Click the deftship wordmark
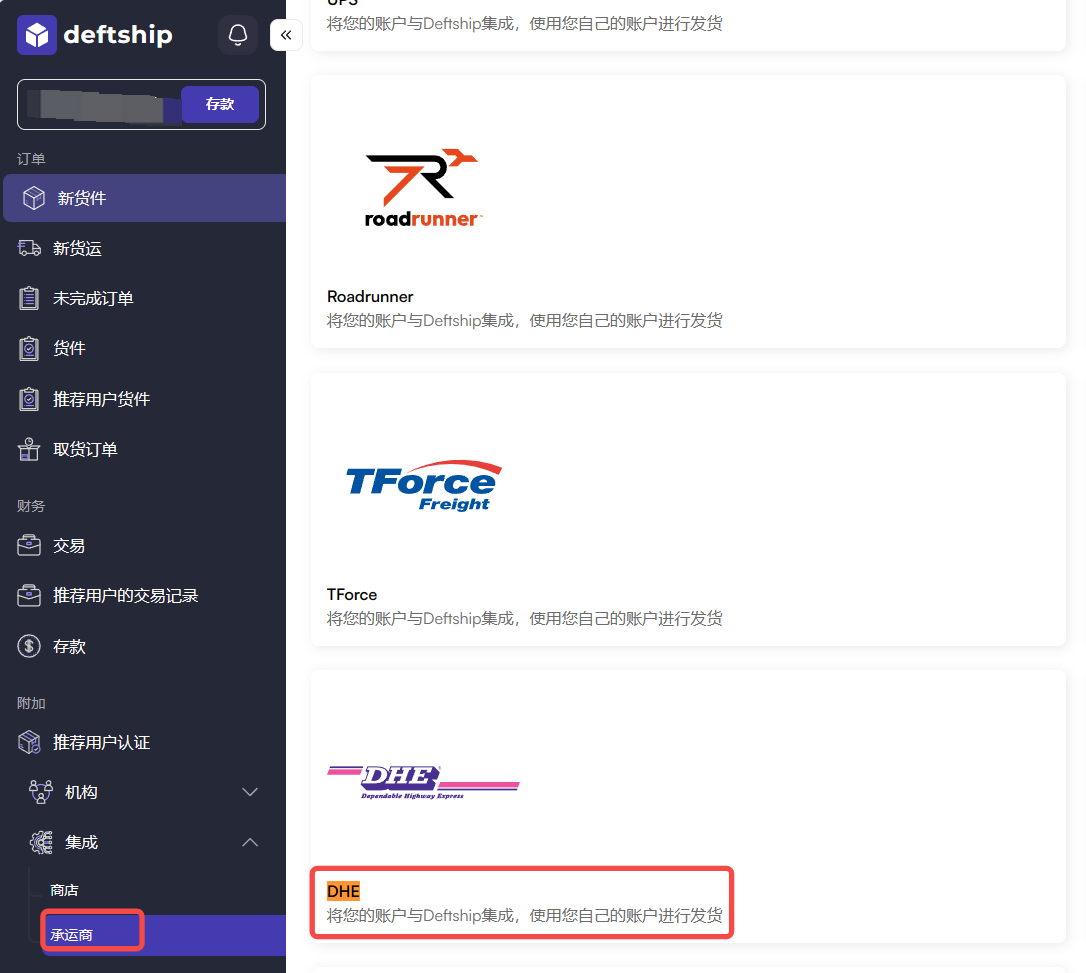This screenshot has height=973, width=1086. coord(118,35)
